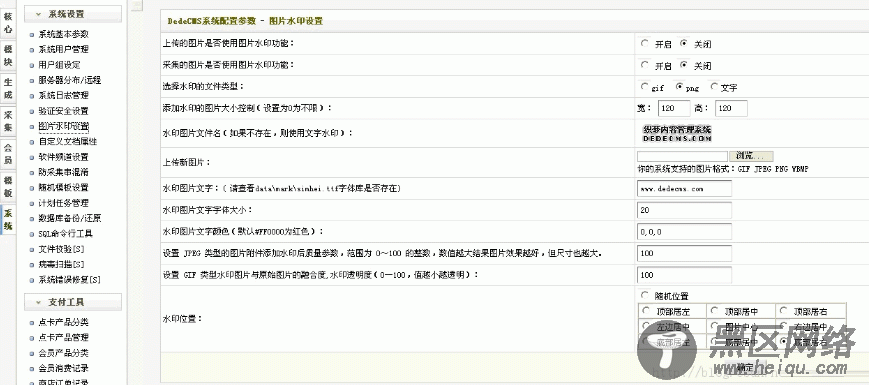The width and height of the screenshot is (869, 385).
Task: Click the upload file path field
Action: click(x=682, y=156)
